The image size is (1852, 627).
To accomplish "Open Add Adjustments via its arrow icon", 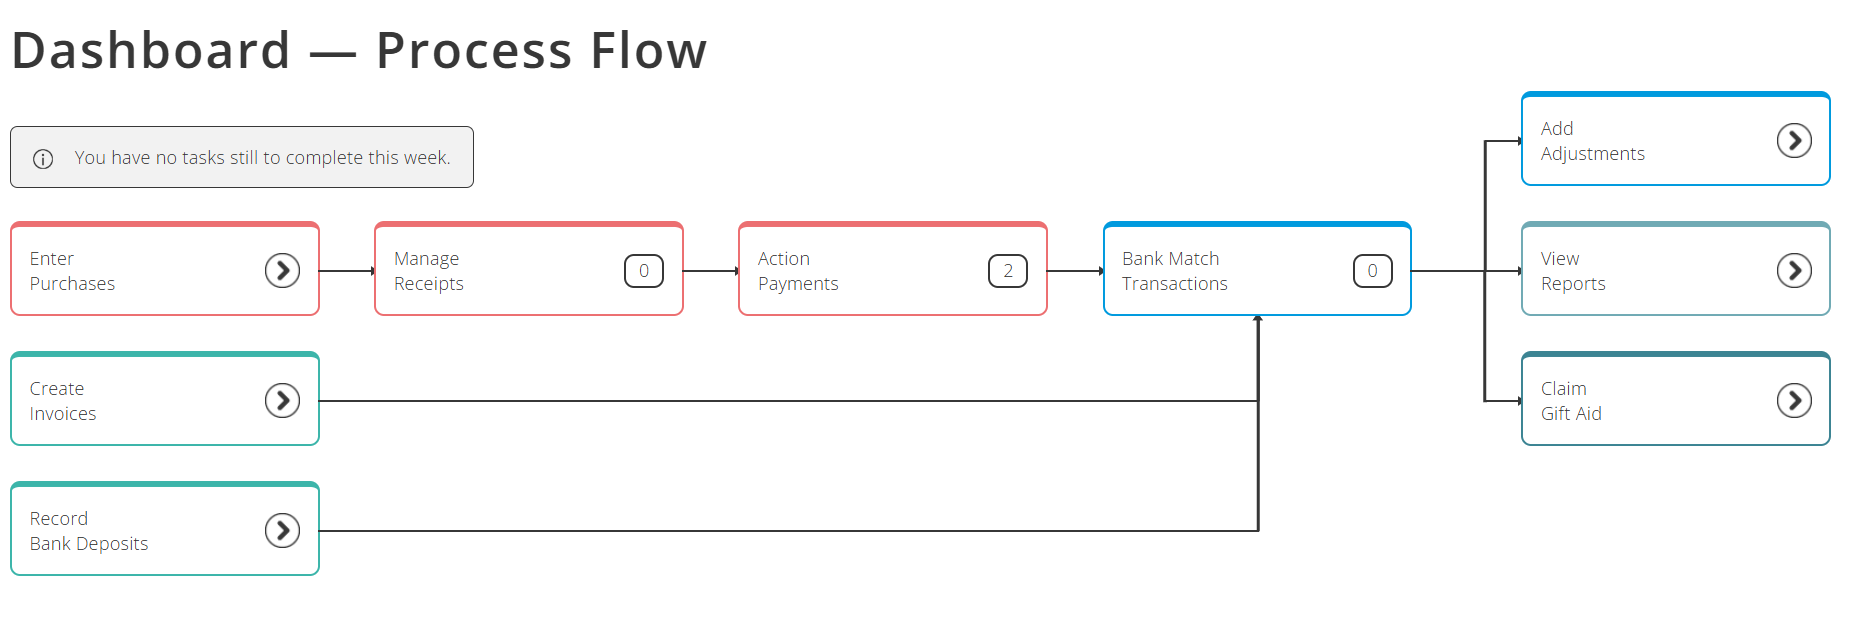I will pyautogui.click(x=1795, y=140).
